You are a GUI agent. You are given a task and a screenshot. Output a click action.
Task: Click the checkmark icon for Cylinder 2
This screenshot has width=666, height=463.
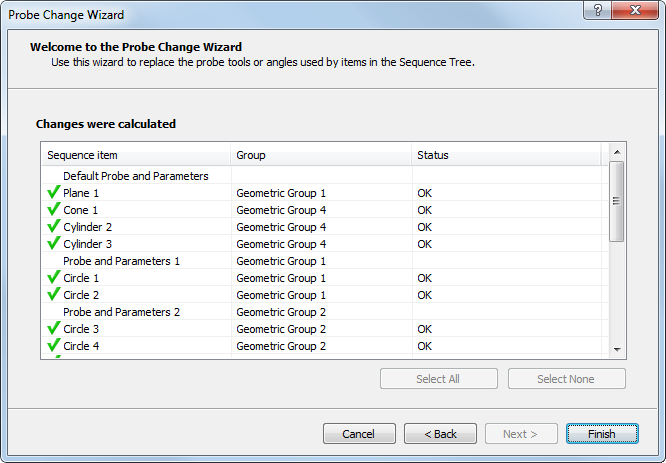[x=53, y=227]
